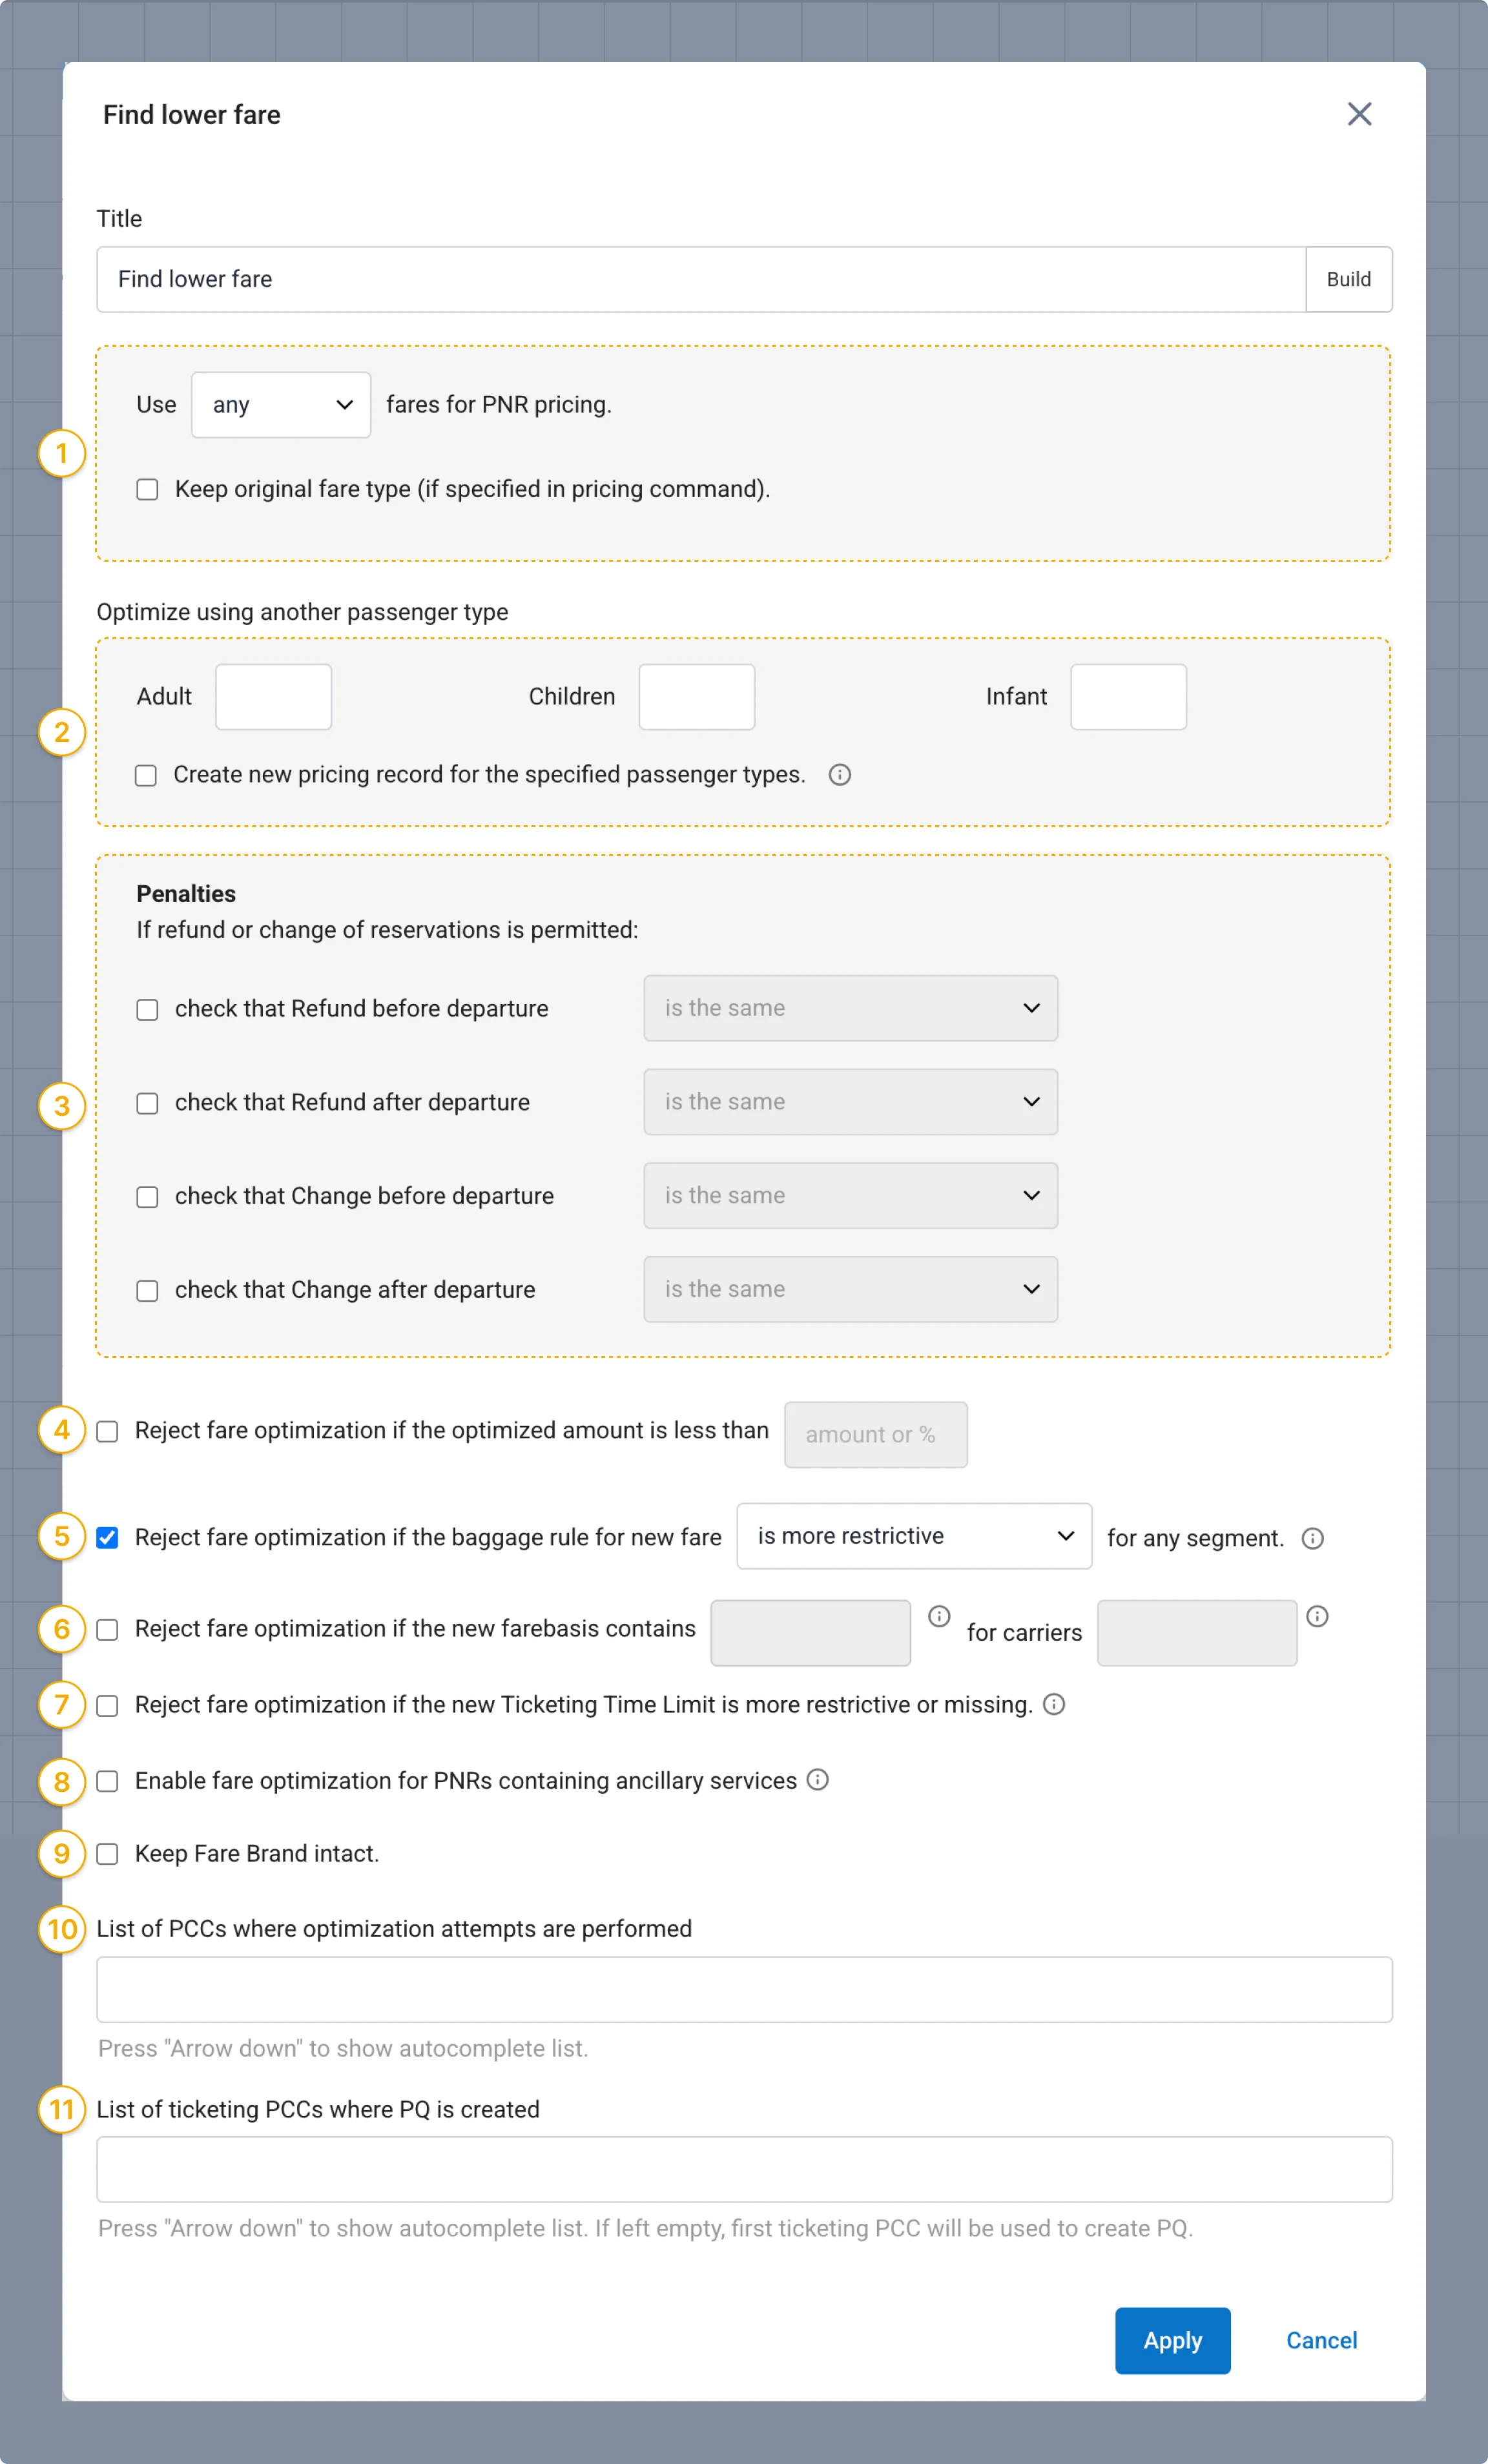The width and height of the screenshot is (1488, 2464).
Task: Click the Cancel link
Action: (1321, 2341)
